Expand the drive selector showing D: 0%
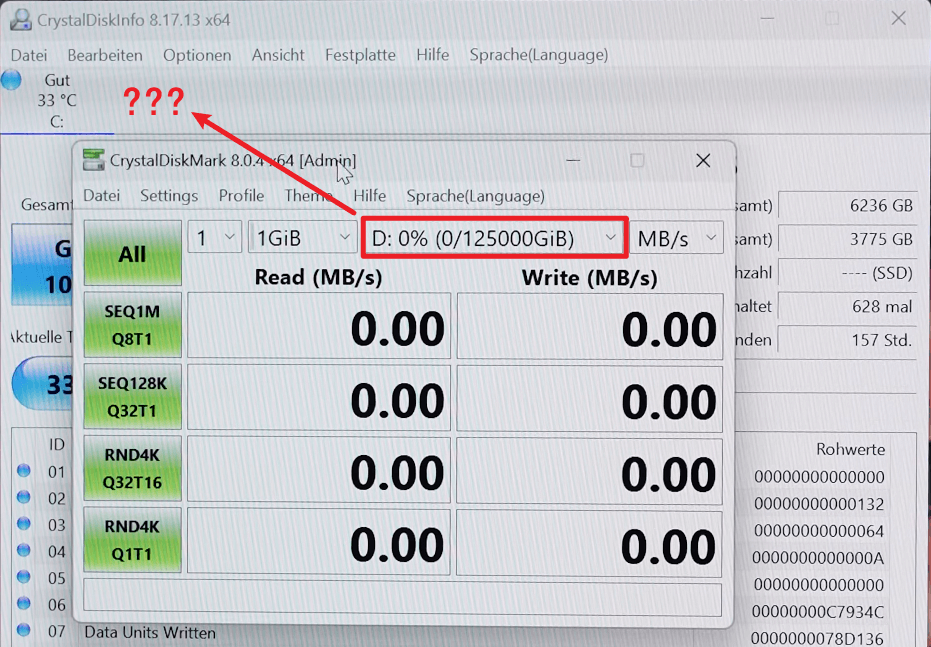Screen dimensions: 931x647 (x=494, y=238)
